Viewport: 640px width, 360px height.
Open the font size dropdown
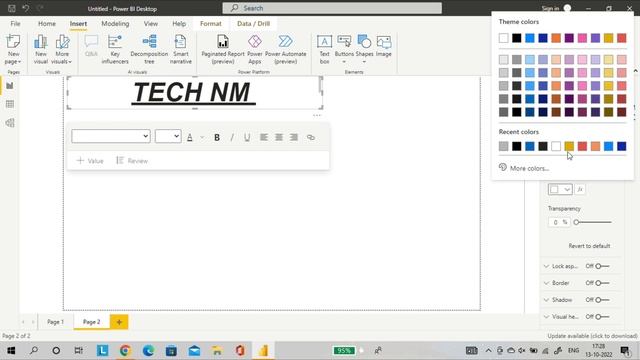[168, 136]
